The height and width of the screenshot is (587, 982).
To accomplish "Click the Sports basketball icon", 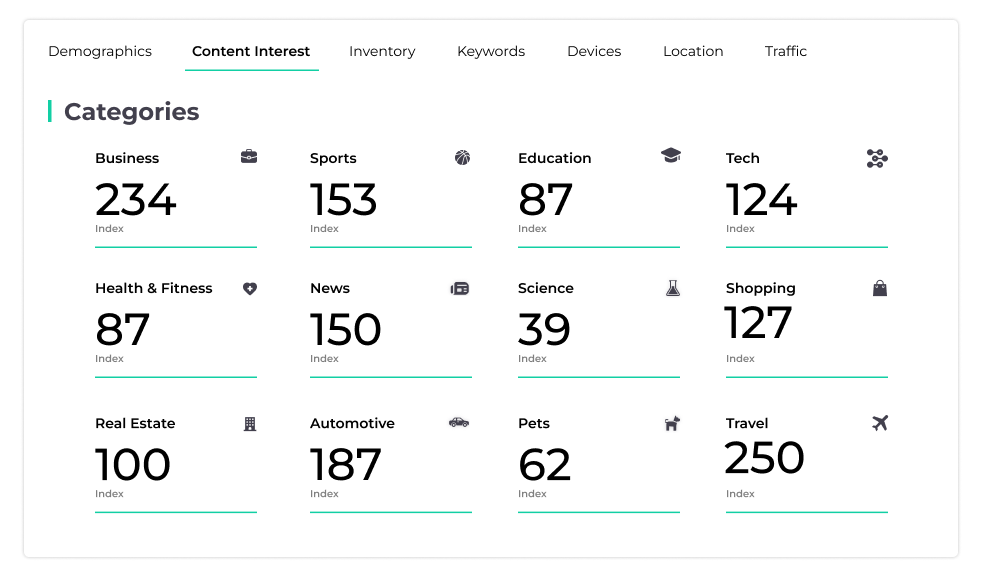I will tap(462, 158).
